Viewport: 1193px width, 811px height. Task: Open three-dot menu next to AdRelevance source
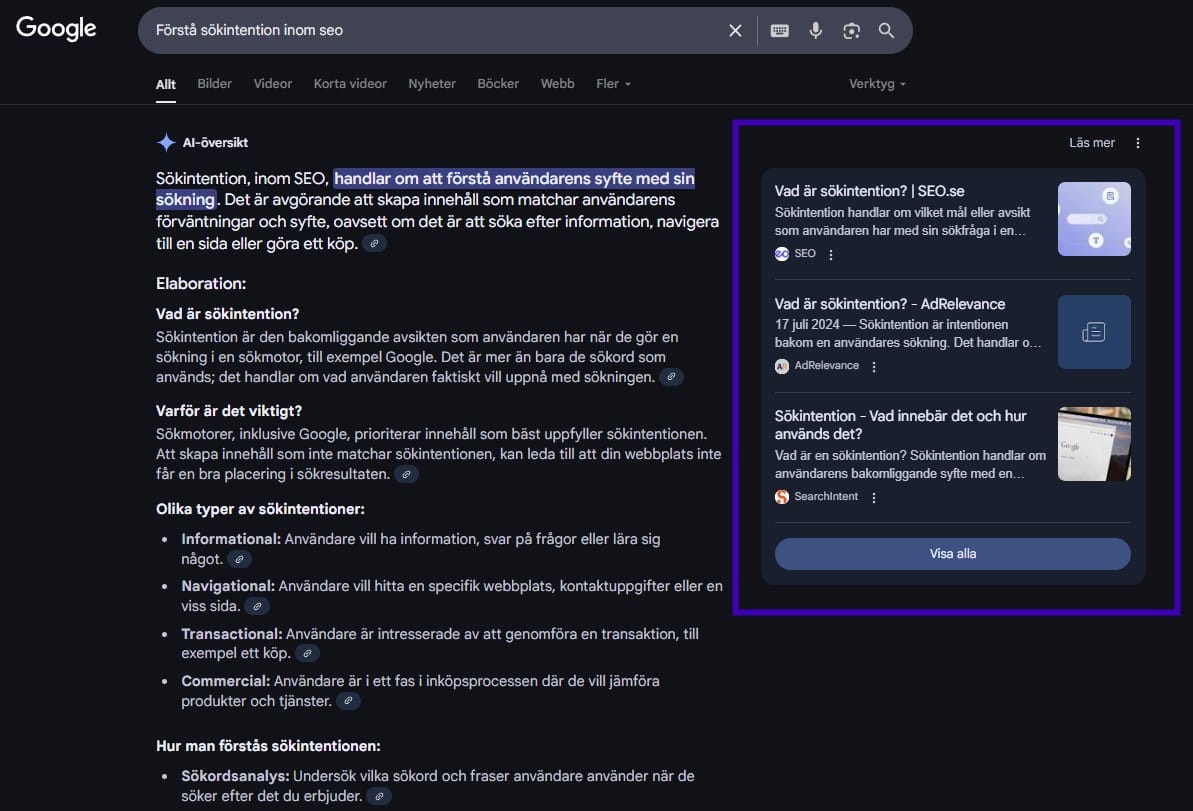pyautogui.click(x=874, y=367)
